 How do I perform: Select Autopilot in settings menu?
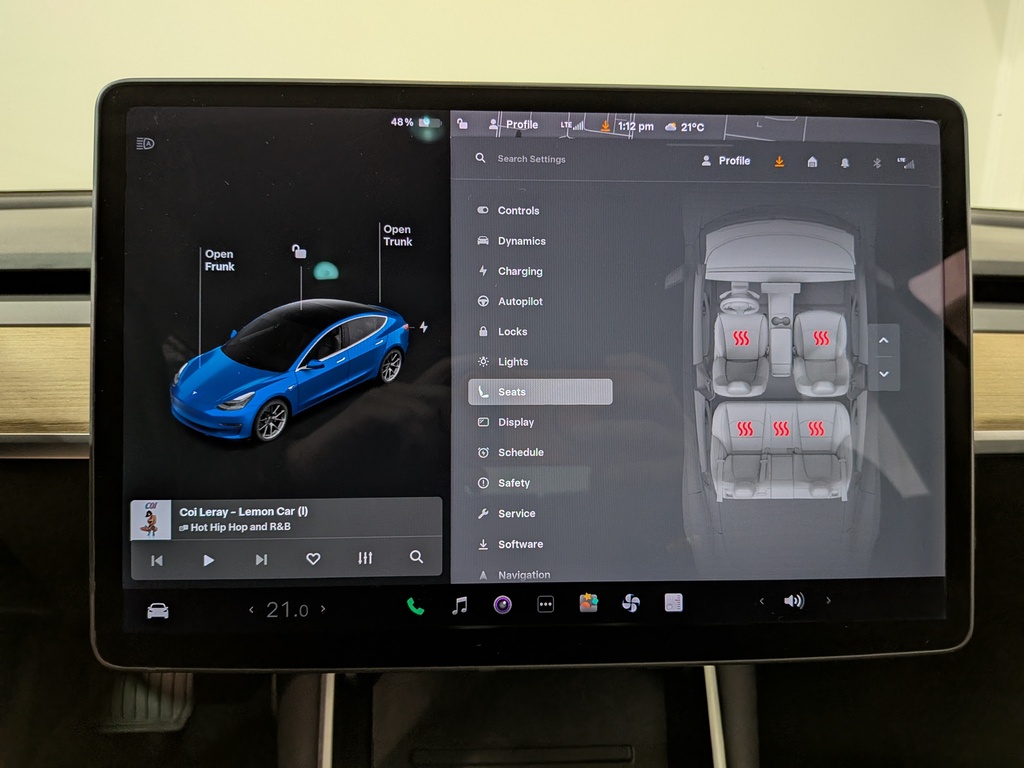point(520,301)
